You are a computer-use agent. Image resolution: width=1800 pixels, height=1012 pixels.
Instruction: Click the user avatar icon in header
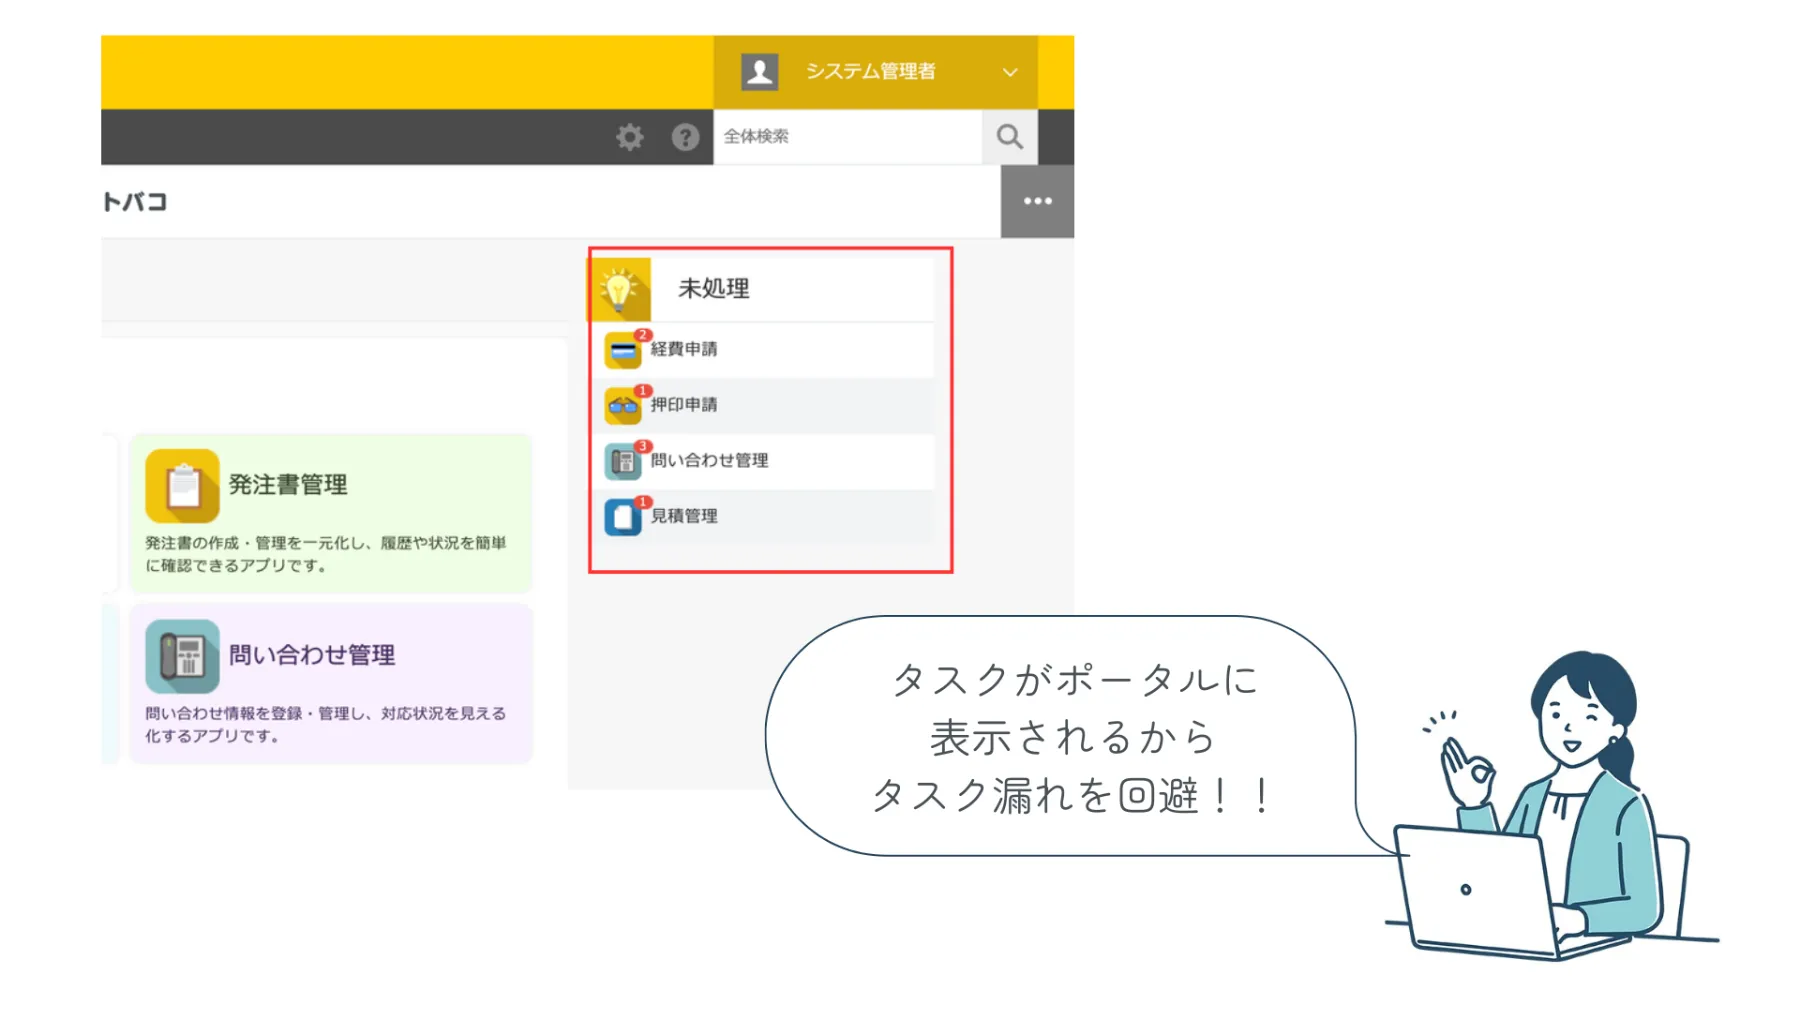[x=759, y=71]
